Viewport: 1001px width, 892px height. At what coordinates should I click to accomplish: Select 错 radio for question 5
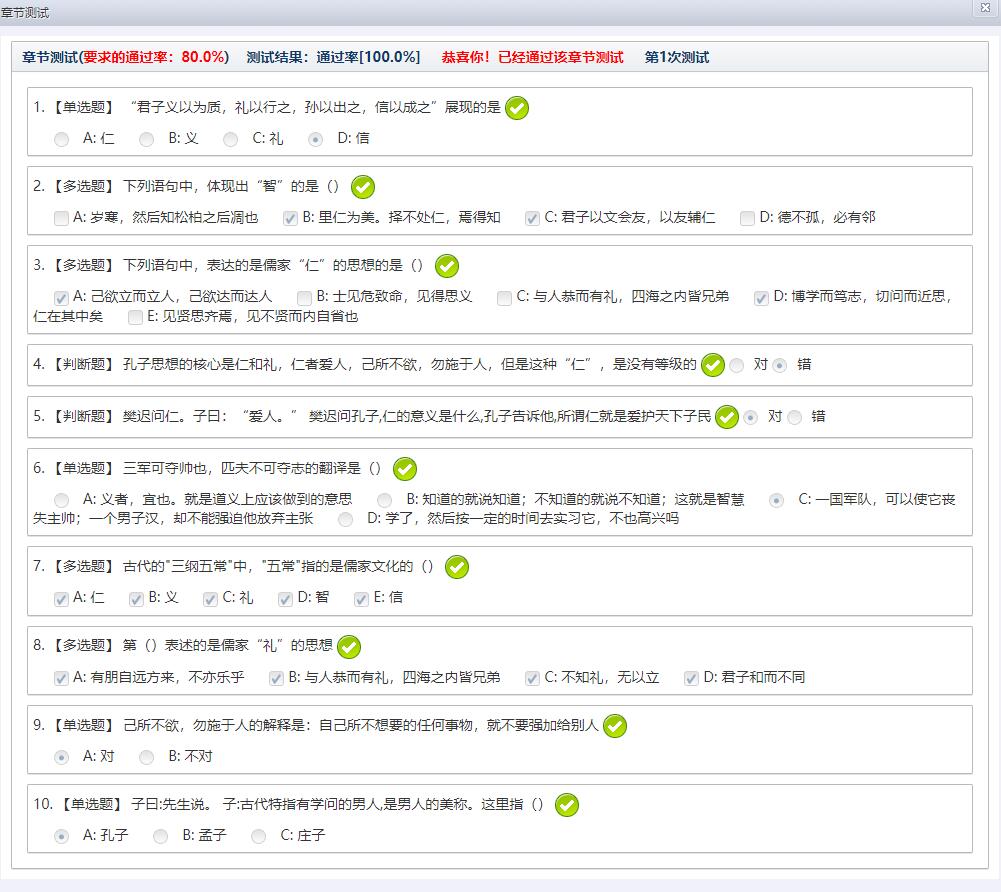[795, 417]
